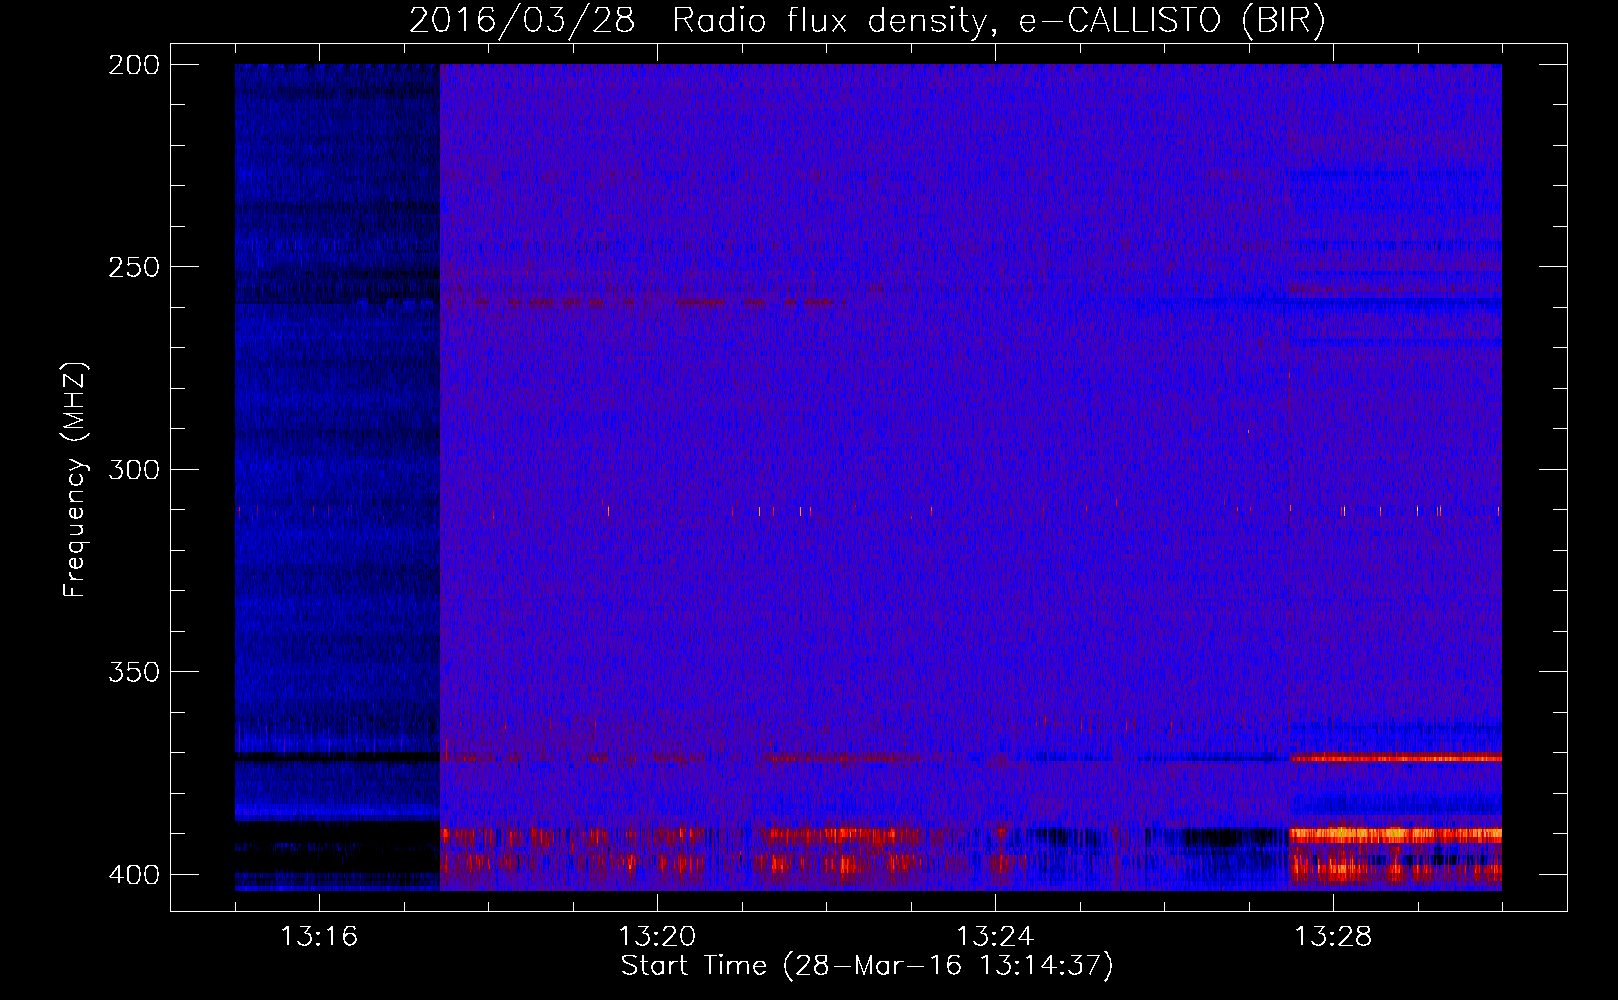Screen dimensions: 1618x1000
Task: Click the 13:28 time tick label
Action: point(1333,936)
